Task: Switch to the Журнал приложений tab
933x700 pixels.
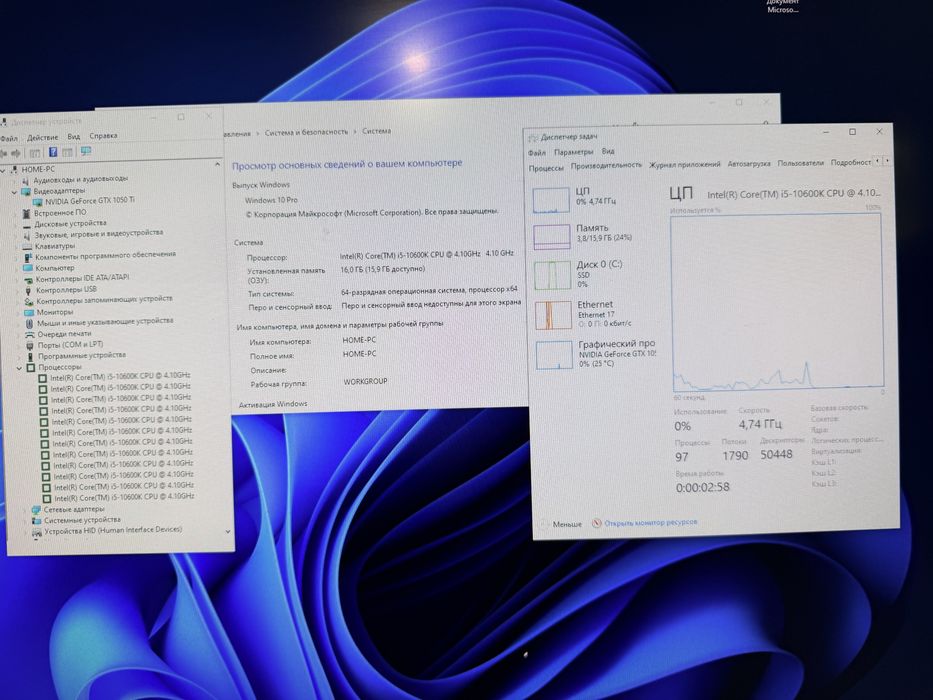Action: (684, 164)
